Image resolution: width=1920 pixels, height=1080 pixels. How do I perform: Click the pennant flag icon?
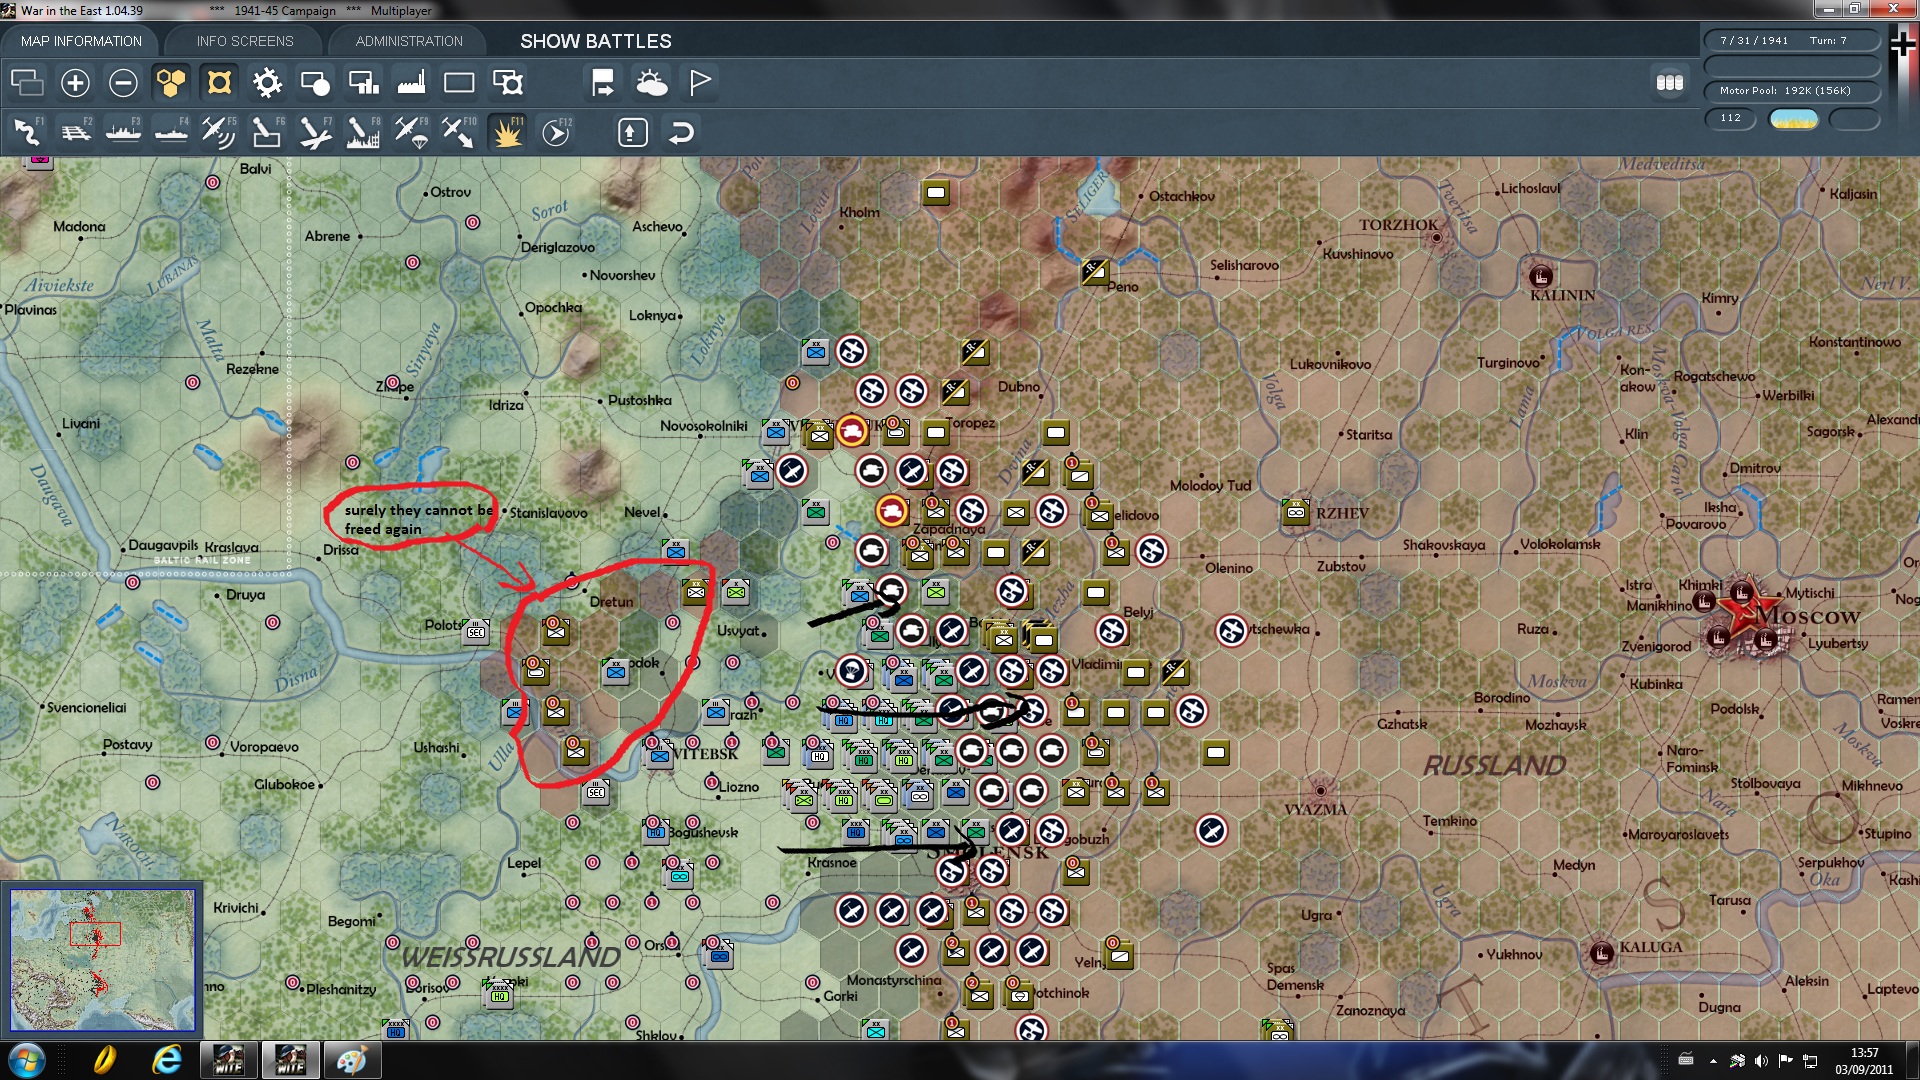pyautogui.click(x=699, y=82)
